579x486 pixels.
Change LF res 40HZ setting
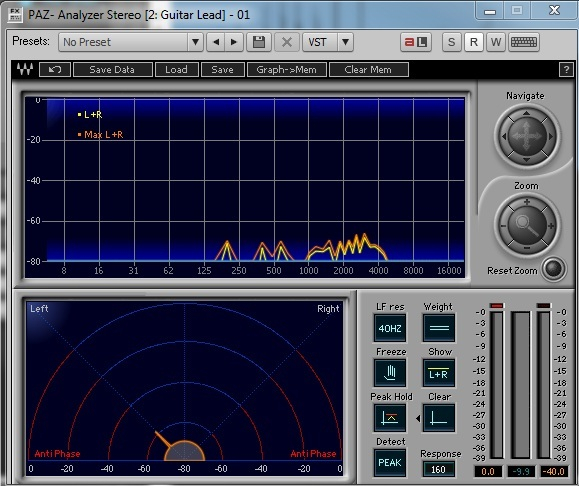pos(390,328)
